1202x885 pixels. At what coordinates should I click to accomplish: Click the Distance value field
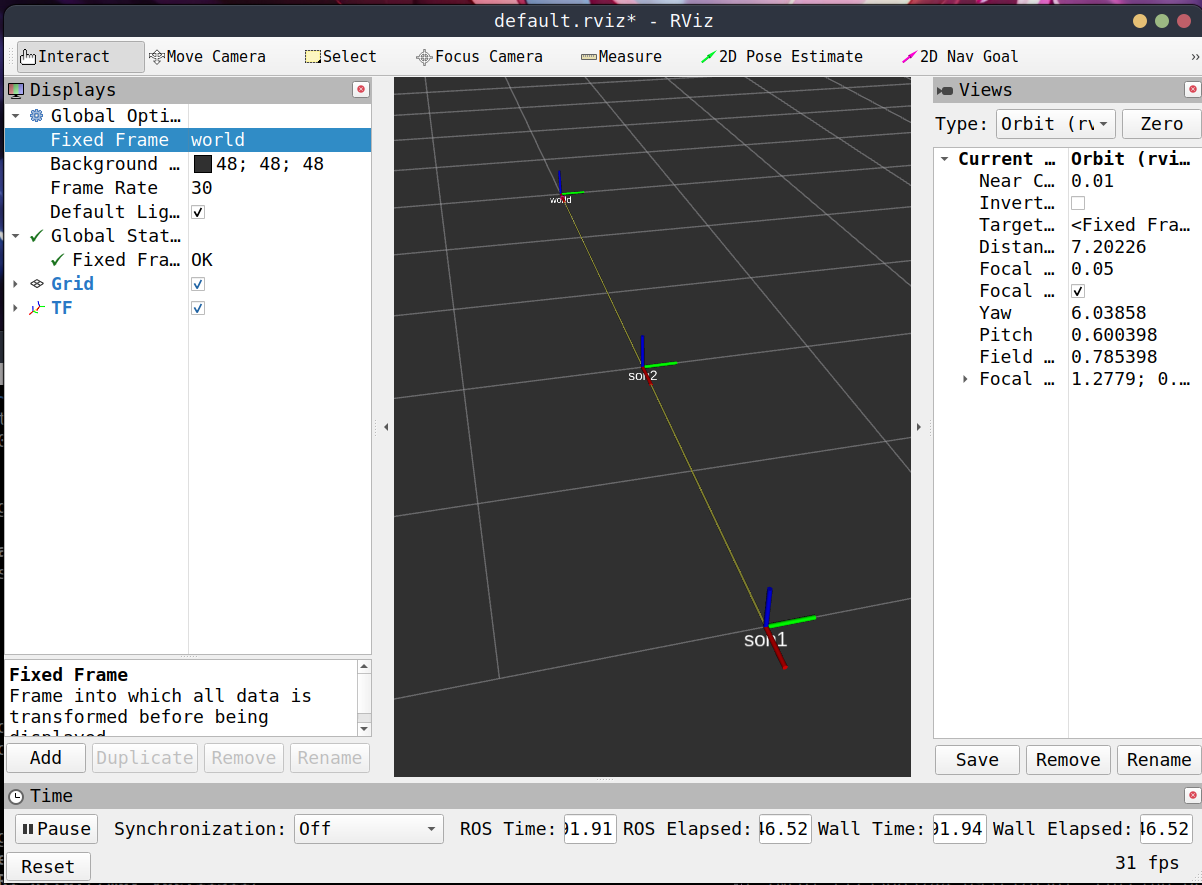tap(1130, 247)
